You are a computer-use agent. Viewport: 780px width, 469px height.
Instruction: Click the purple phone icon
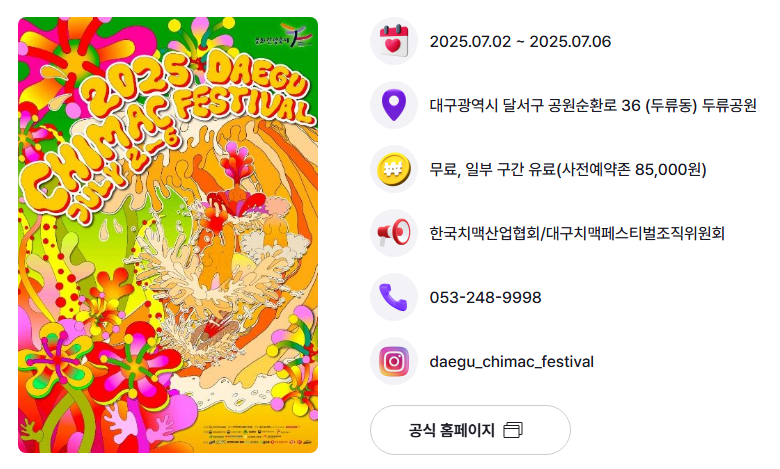393,297
